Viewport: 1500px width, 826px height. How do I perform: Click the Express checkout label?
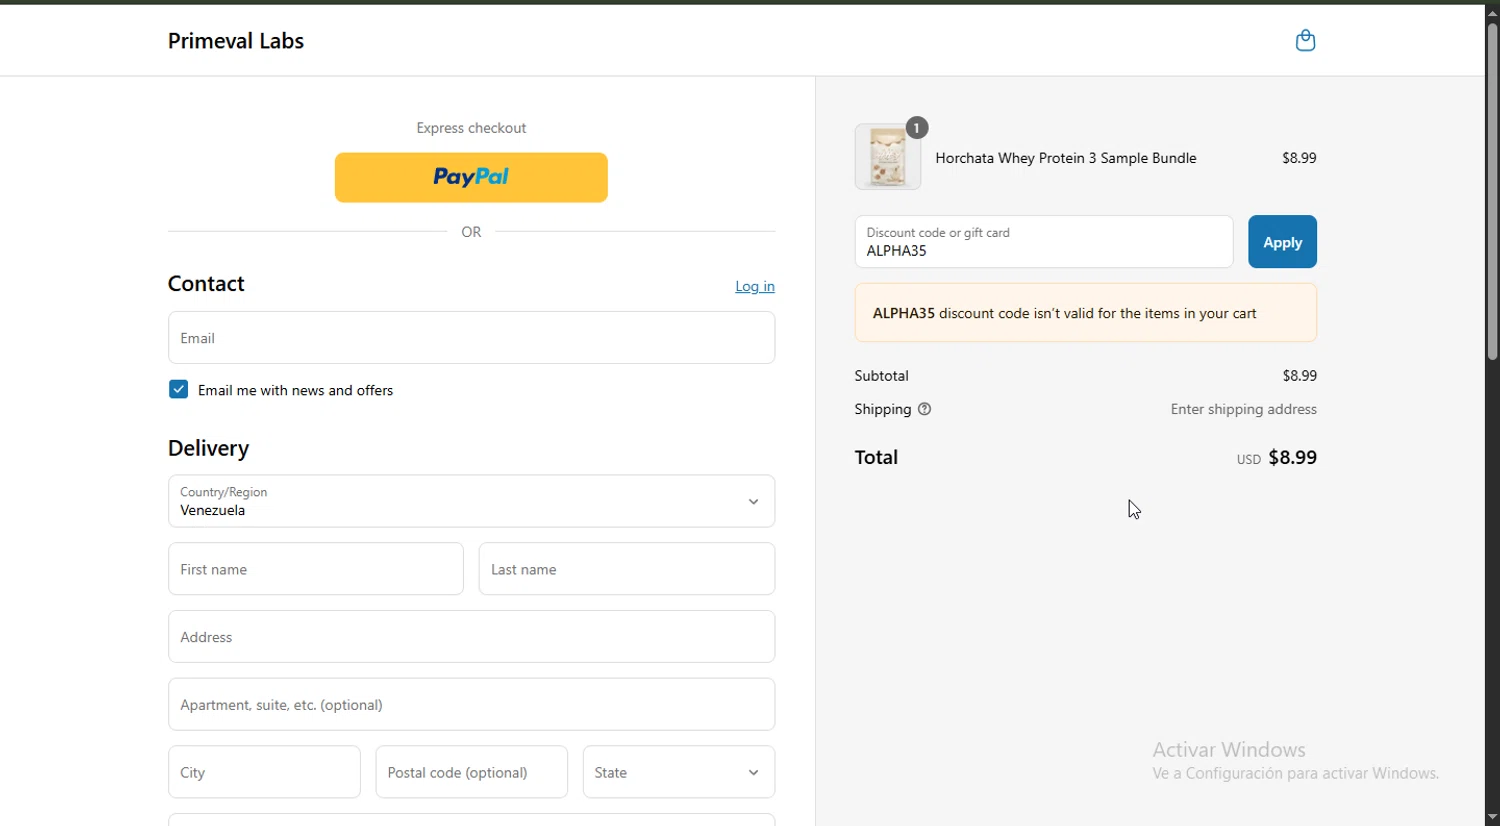tap(471, 128)
